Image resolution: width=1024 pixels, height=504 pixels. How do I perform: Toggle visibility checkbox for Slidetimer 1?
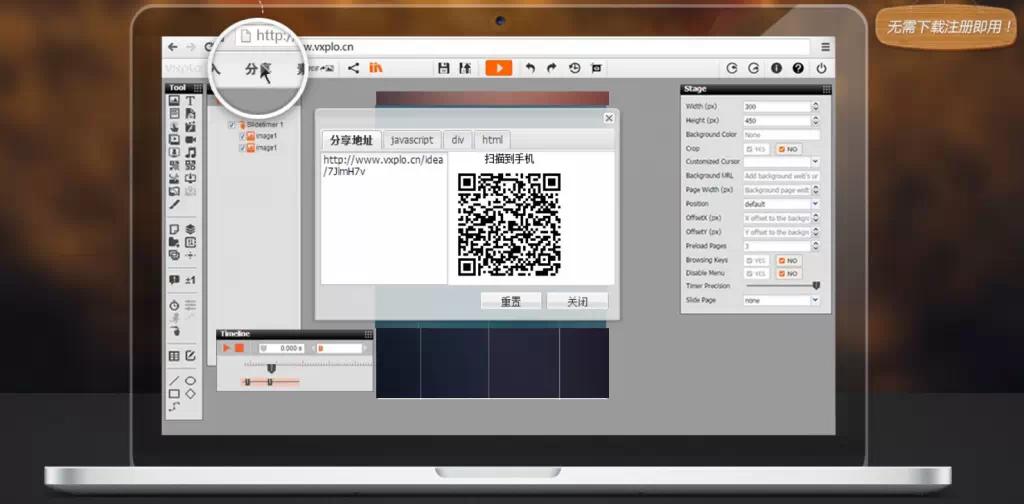(232, 124)
